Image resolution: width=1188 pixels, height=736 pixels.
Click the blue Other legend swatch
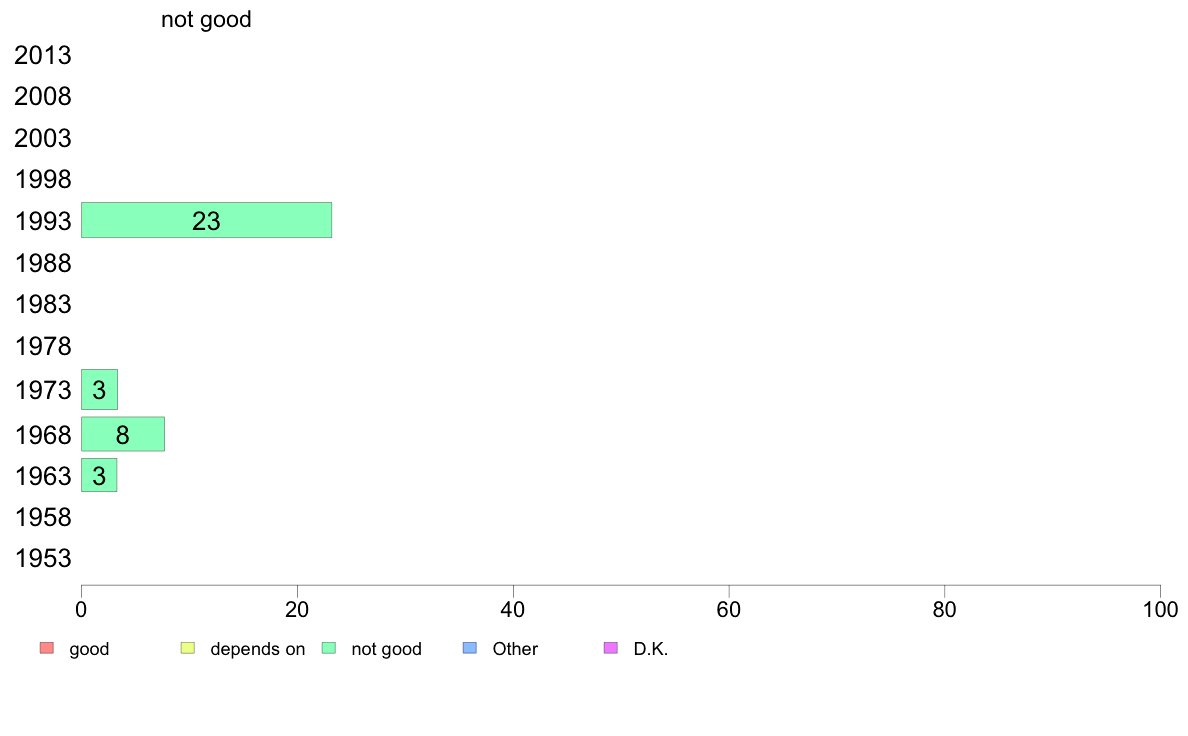tap(470, 648)
